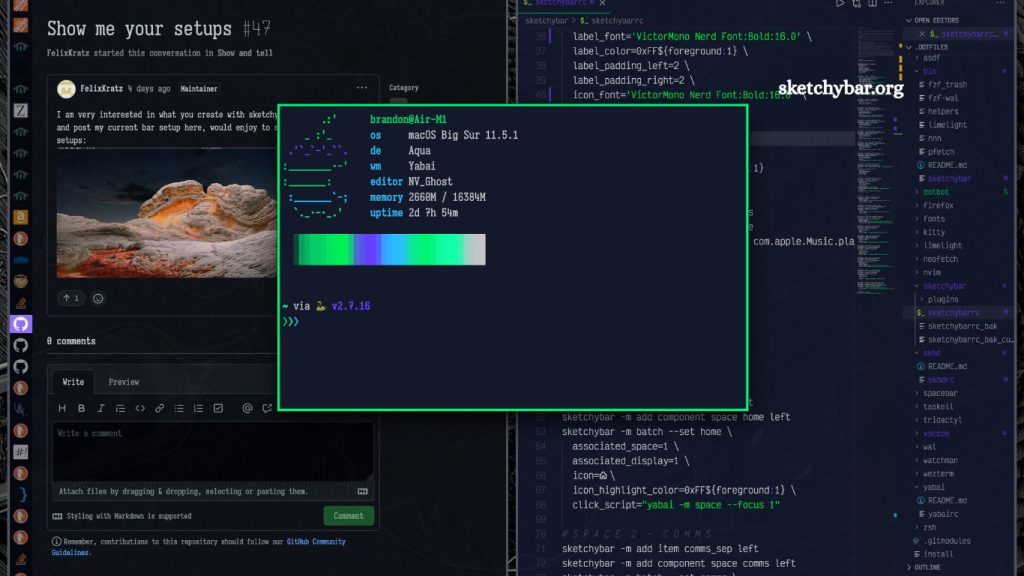Upvote FelixKratz's post
This screenshot has width=1024, height=576.
tap(71, 298)
